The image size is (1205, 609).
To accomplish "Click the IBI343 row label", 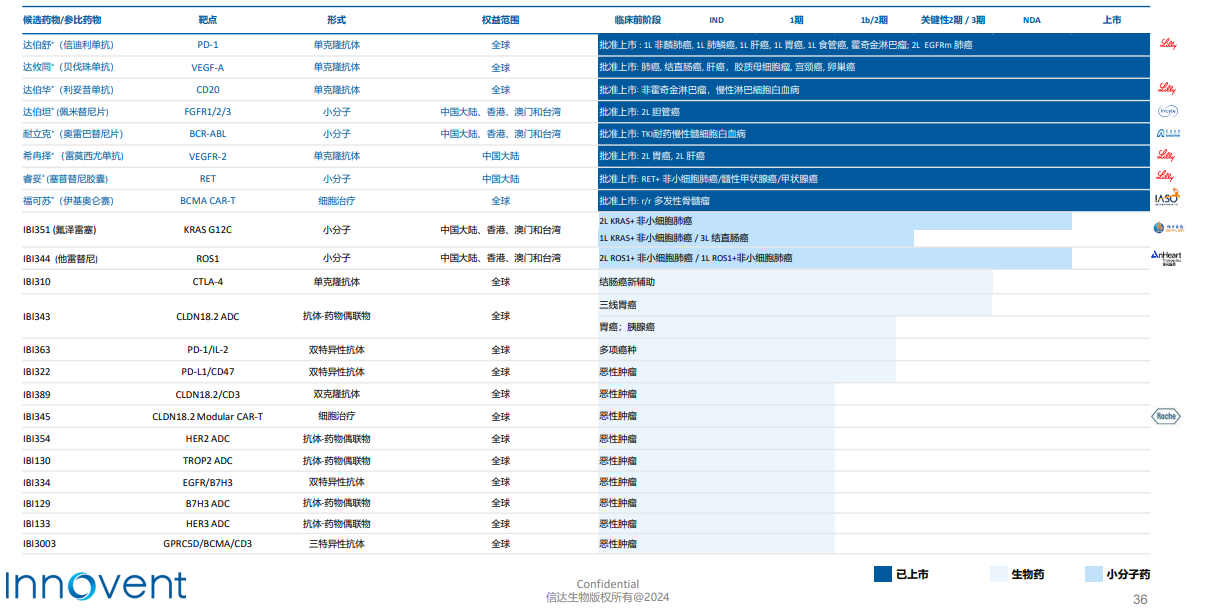I will tap(36, 316).
